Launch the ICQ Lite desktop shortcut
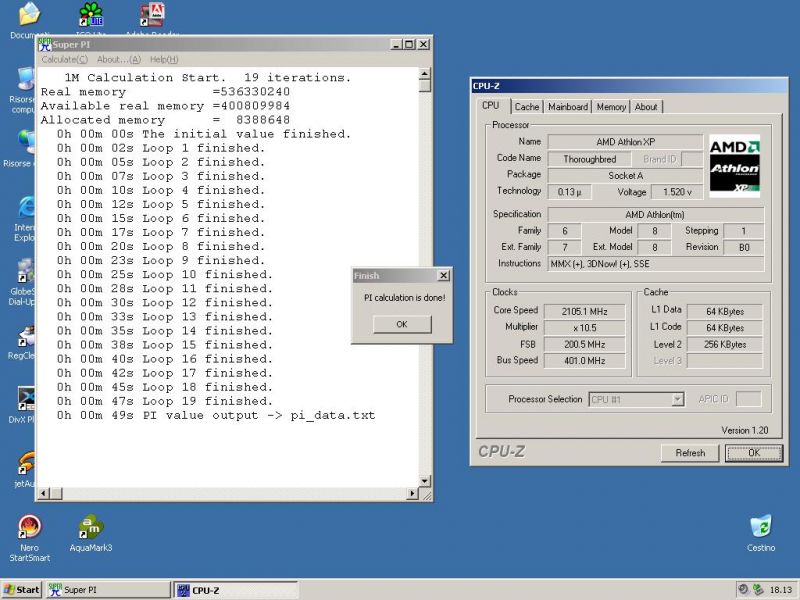Image resolution: width=800 pixels, height=600 pixels. coord(91,14)
